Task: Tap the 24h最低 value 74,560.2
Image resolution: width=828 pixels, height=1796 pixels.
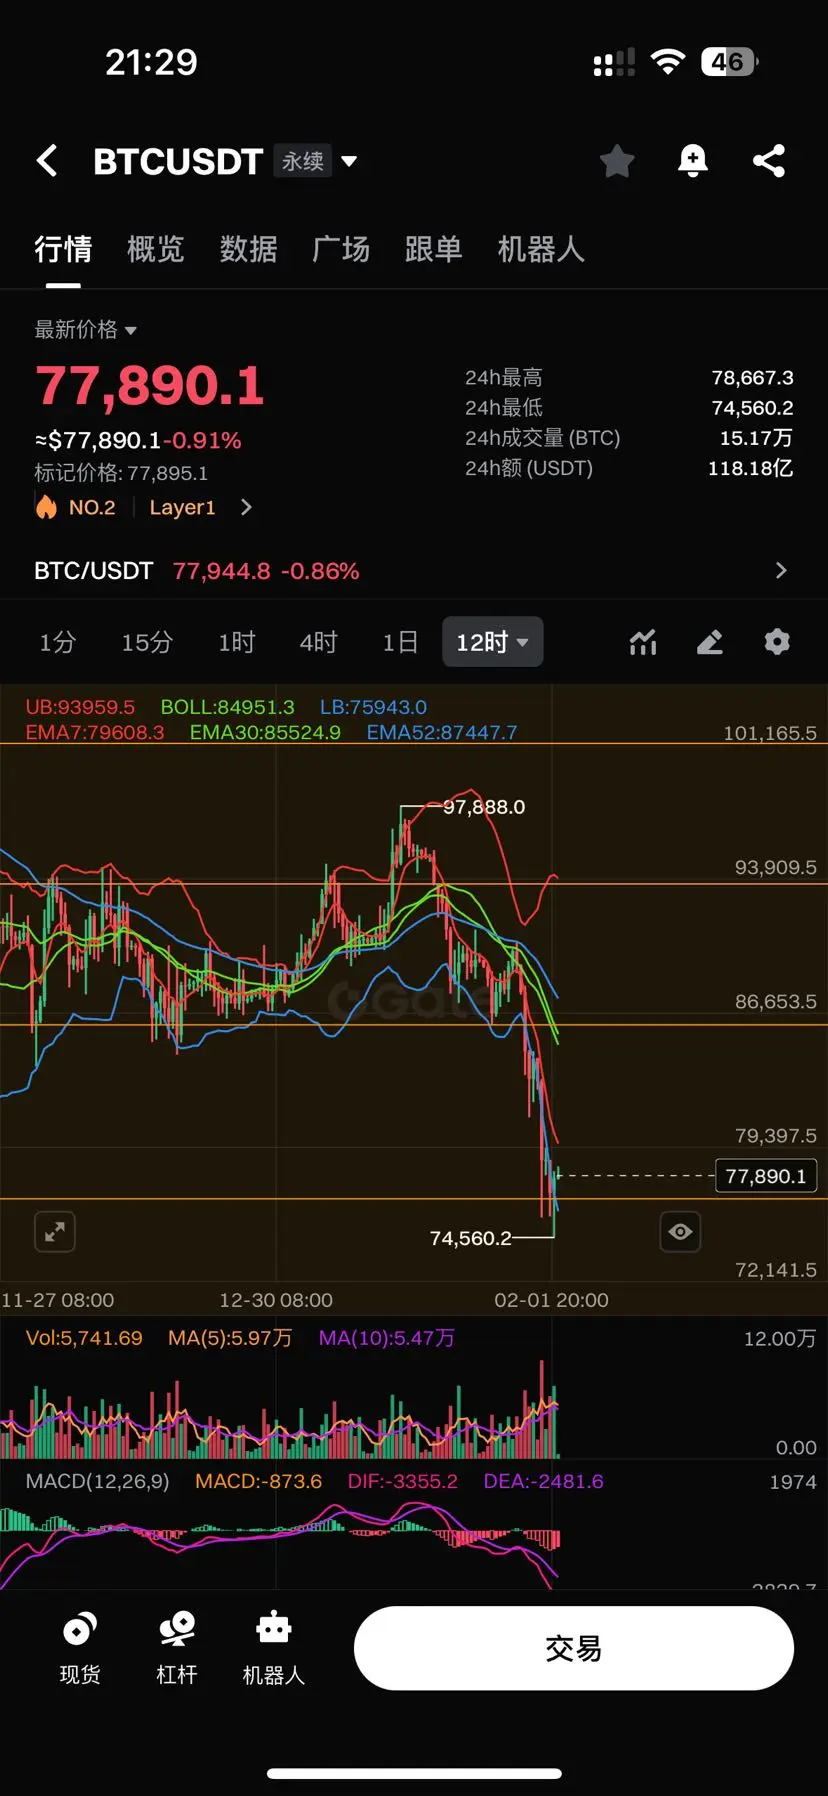Action: click(752, 407)
